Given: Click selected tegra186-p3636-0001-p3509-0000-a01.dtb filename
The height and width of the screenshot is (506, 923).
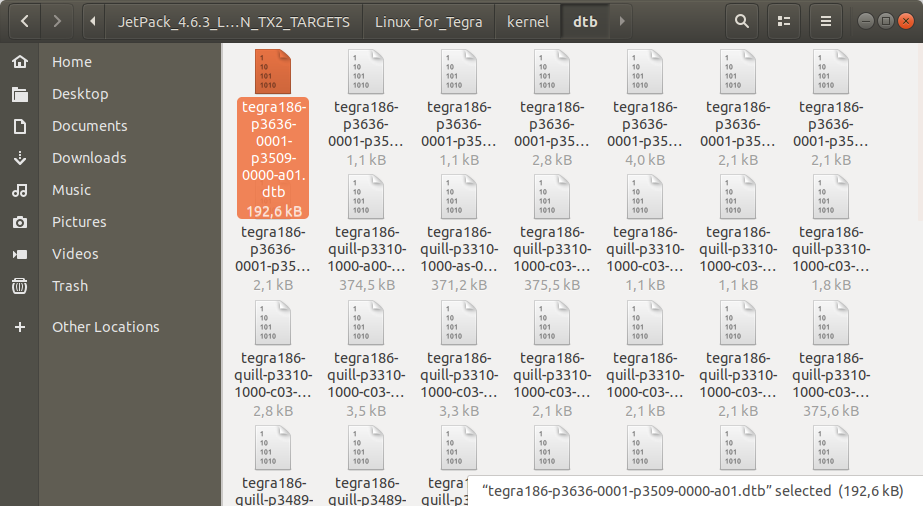Looking at the screenshot, I should (273, 149).
